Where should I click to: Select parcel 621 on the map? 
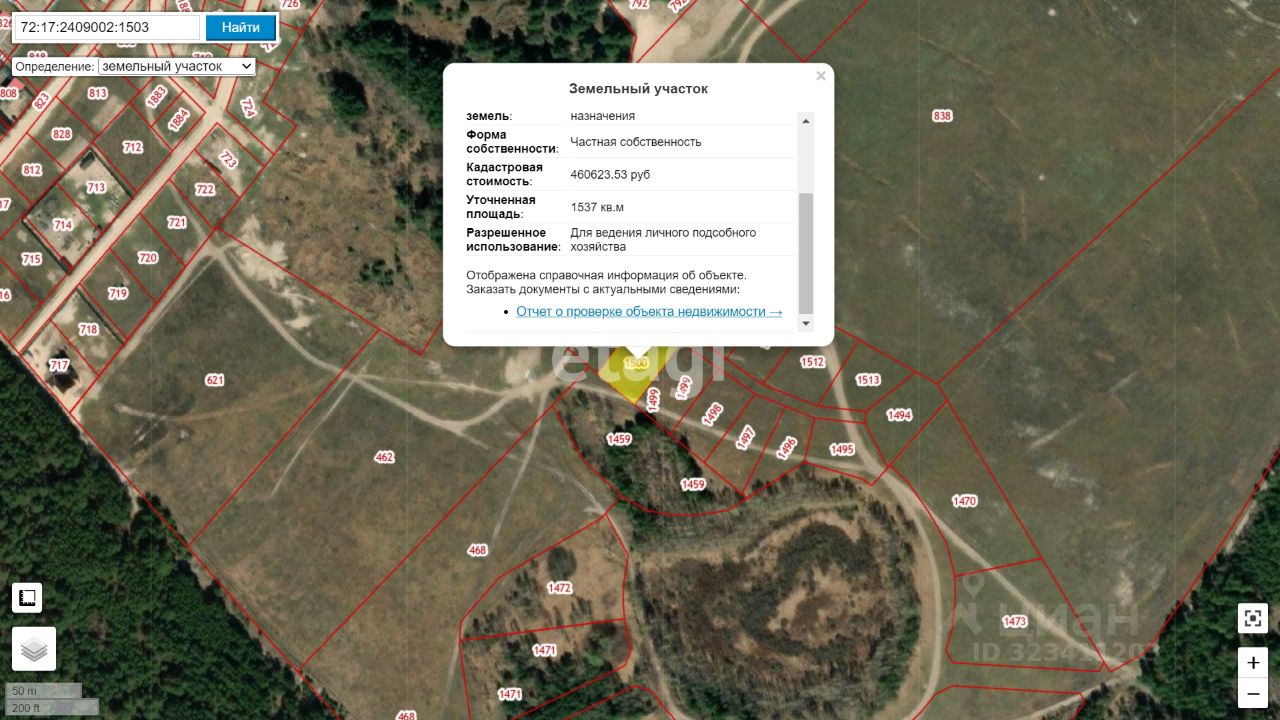pyautogui.click(x=215, y=380)
